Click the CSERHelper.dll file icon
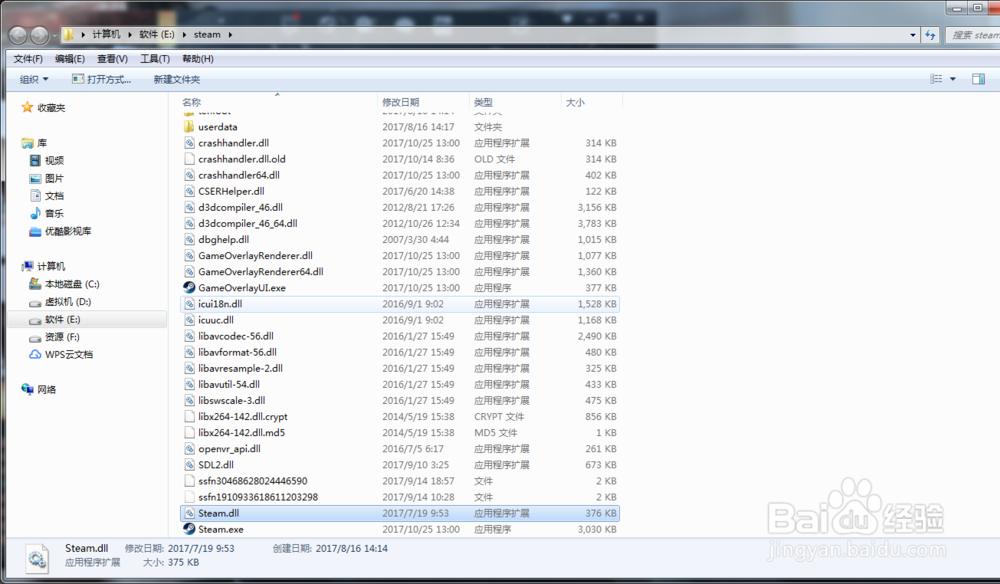Screen dimensions: 1000x584 coord(189,191)
